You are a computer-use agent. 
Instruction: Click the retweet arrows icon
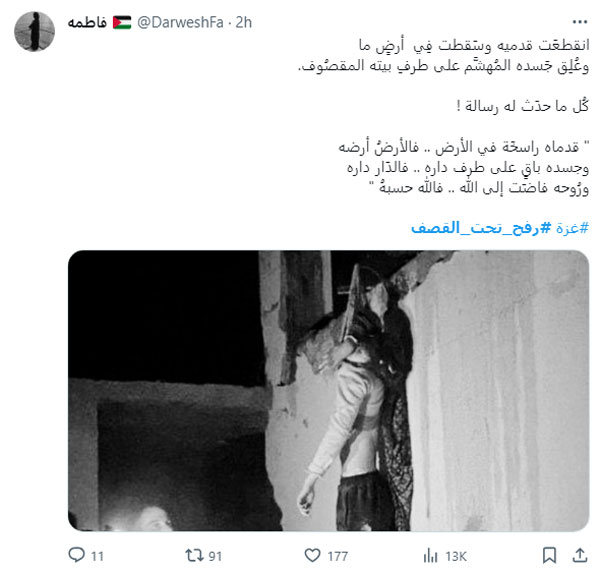pyautogui.click(x=194, y=555)
